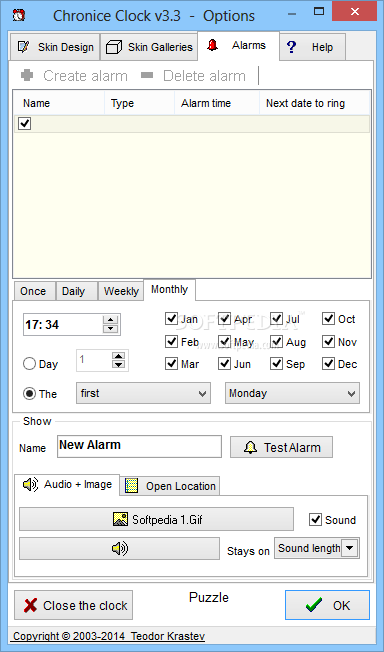Click the New Alarm name field
This screenshot has width=384, height=652.
[139, 446]
